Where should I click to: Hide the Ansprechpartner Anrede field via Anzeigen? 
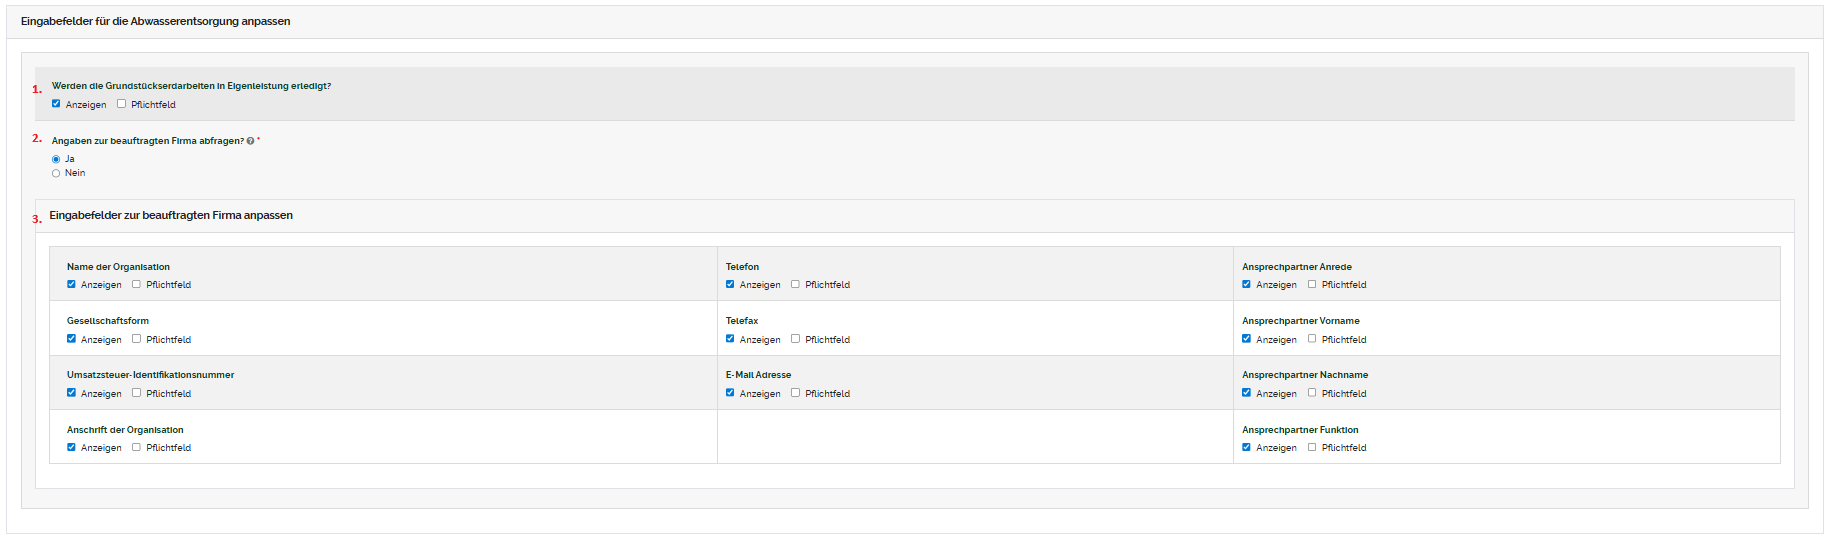[x=1246, y=284]
